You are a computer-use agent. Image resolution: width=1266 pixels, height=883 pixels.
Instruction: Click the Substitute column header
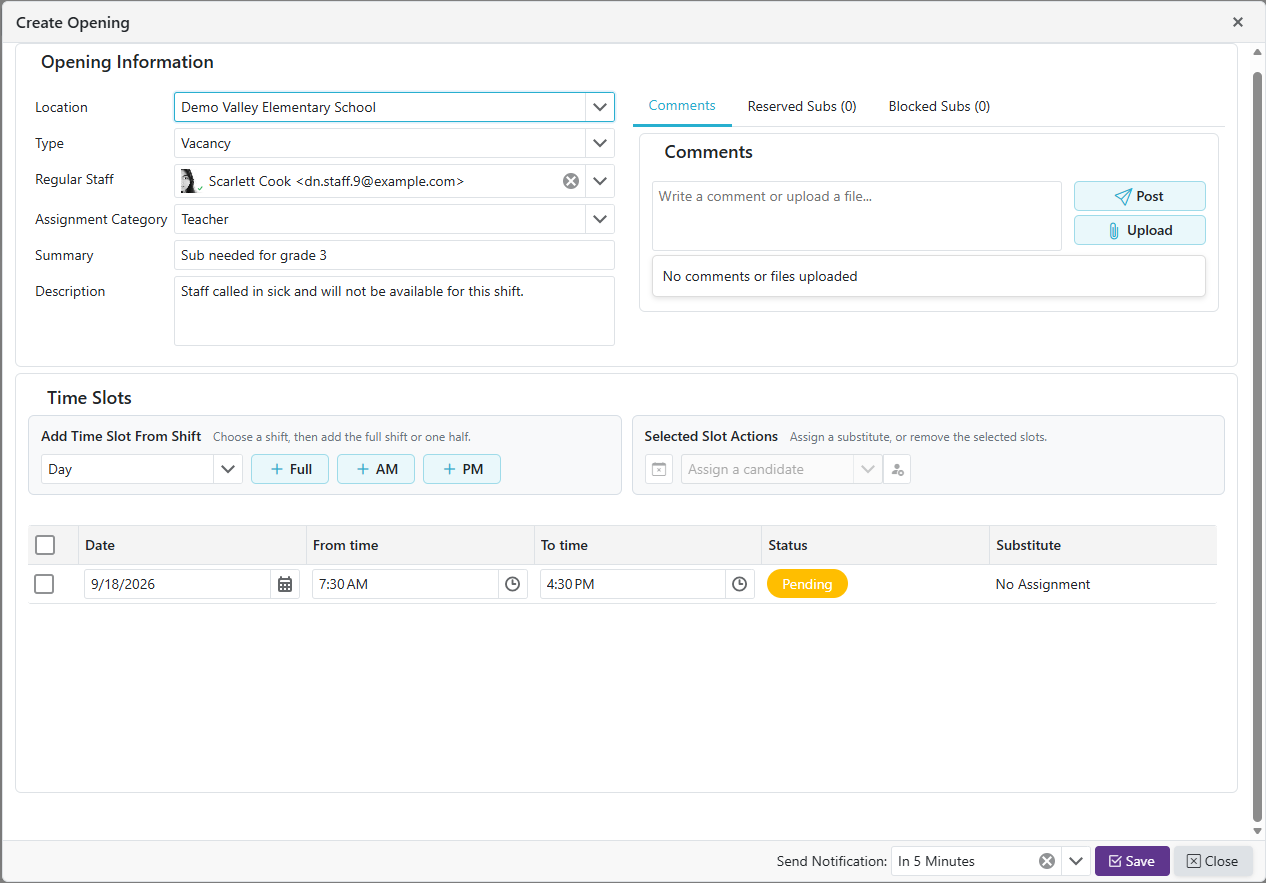point(1103,545)
